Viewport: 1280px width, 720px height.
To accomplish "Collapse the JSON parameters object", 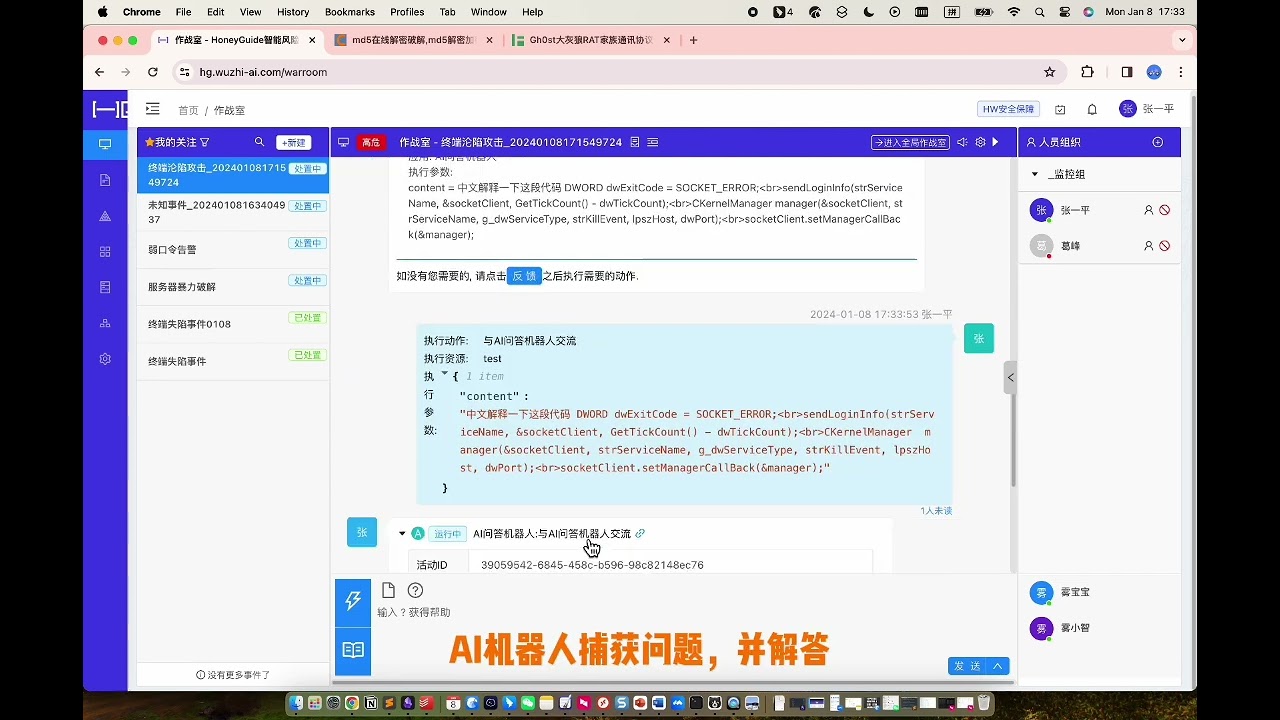I will [444, 374].
